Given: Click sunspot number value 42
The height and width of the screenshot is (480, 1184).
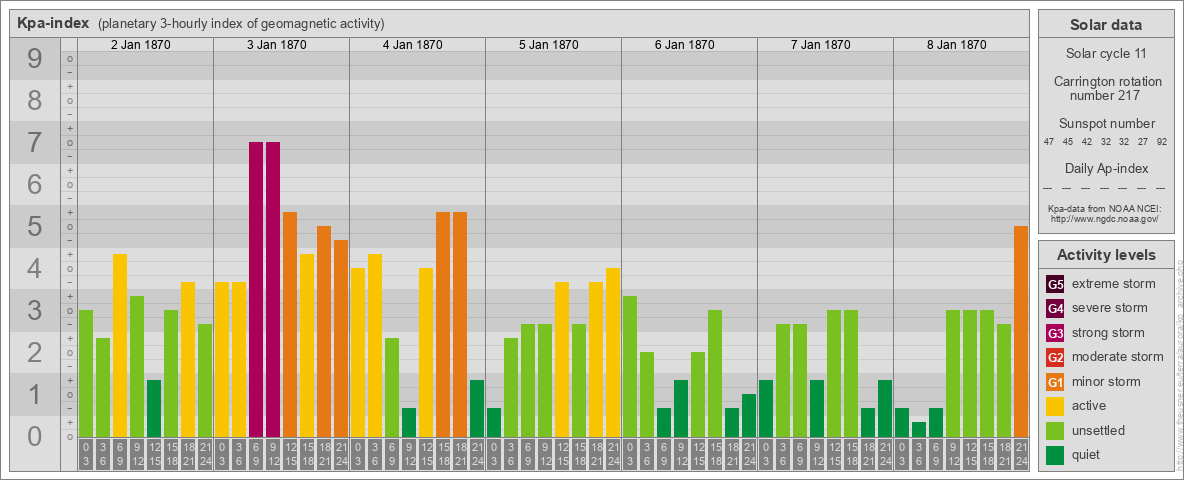Looking at the screenshot, I should pos(1087,142).
